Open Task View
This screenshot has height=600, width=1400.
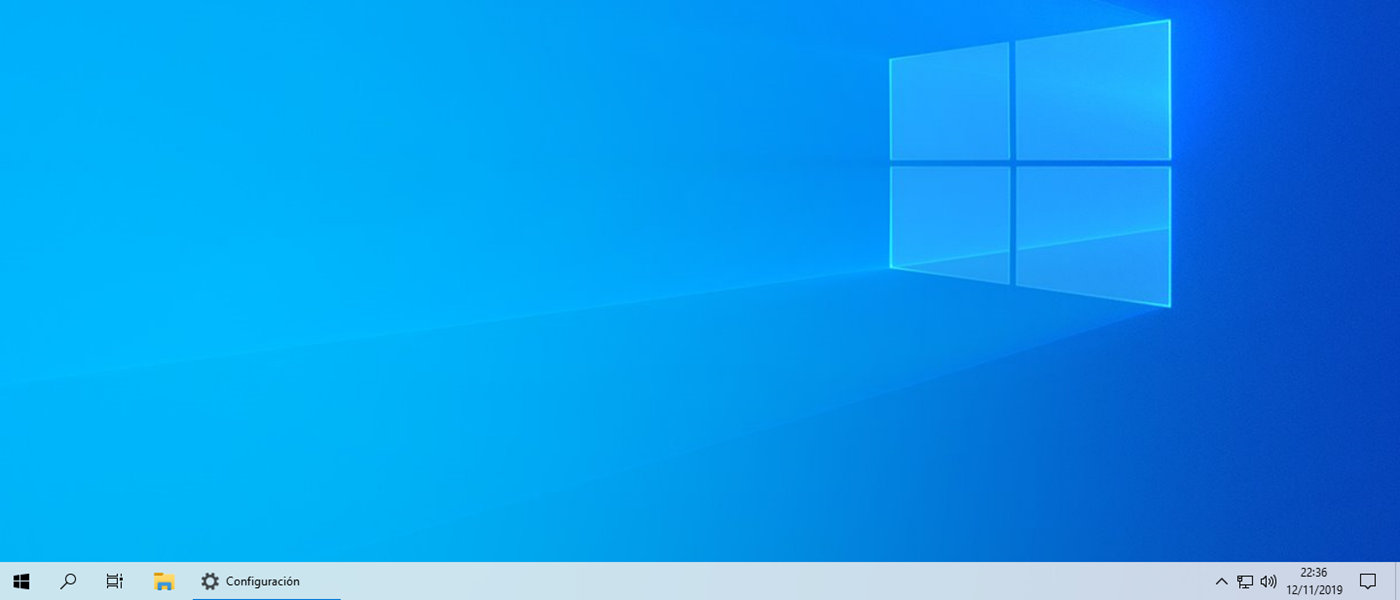(114, 580)
